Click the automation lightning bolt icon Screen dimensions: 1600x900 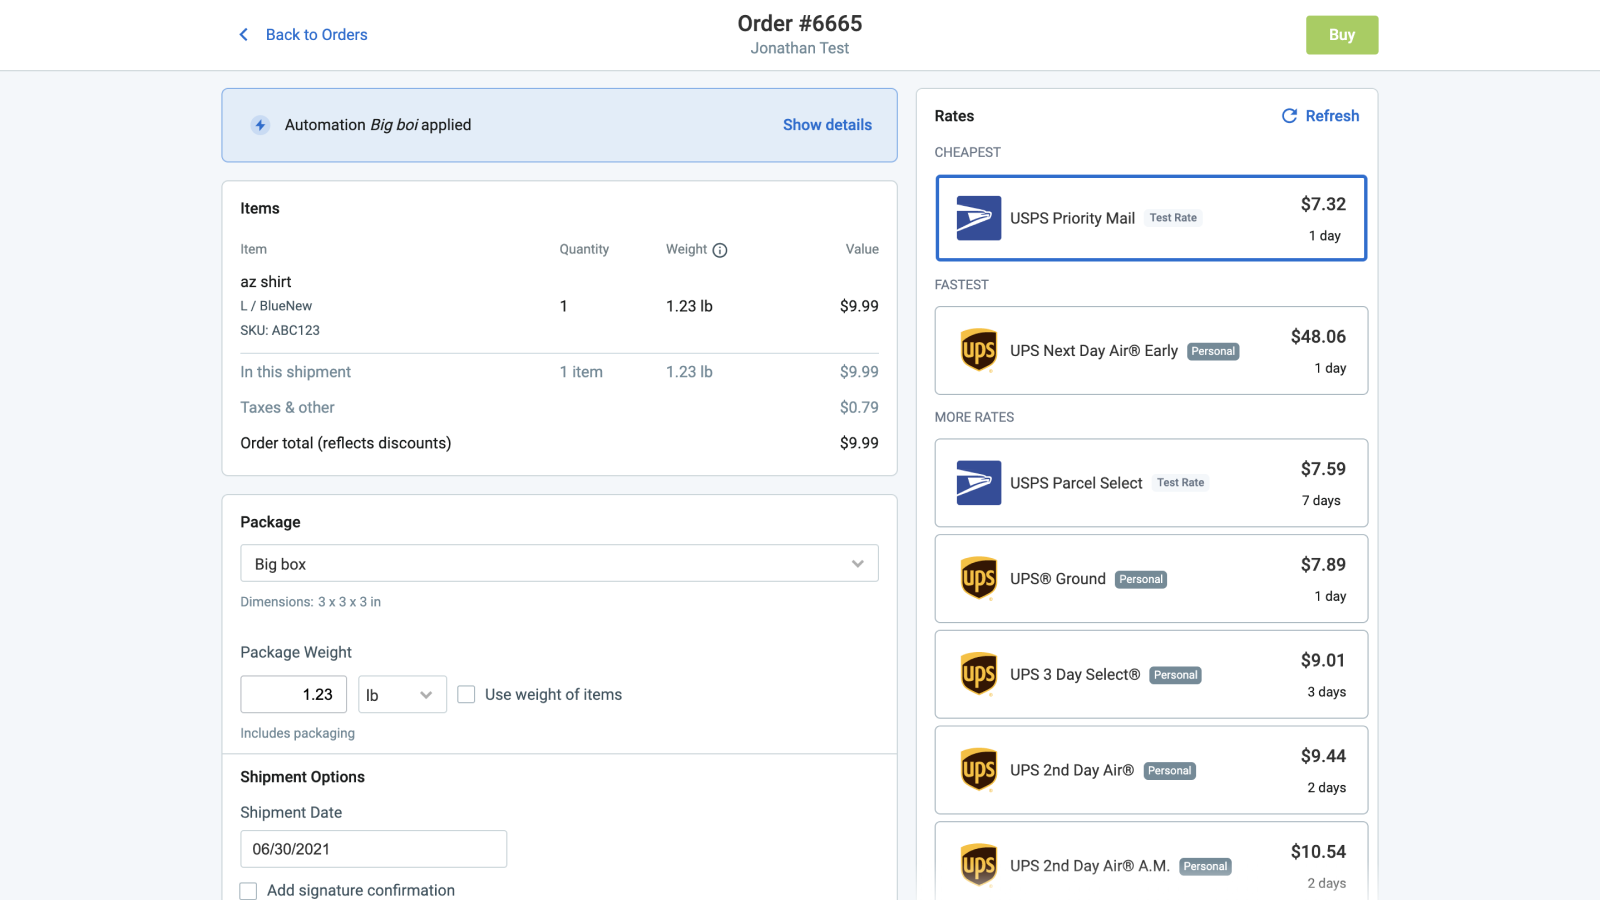tap(260, 125)
